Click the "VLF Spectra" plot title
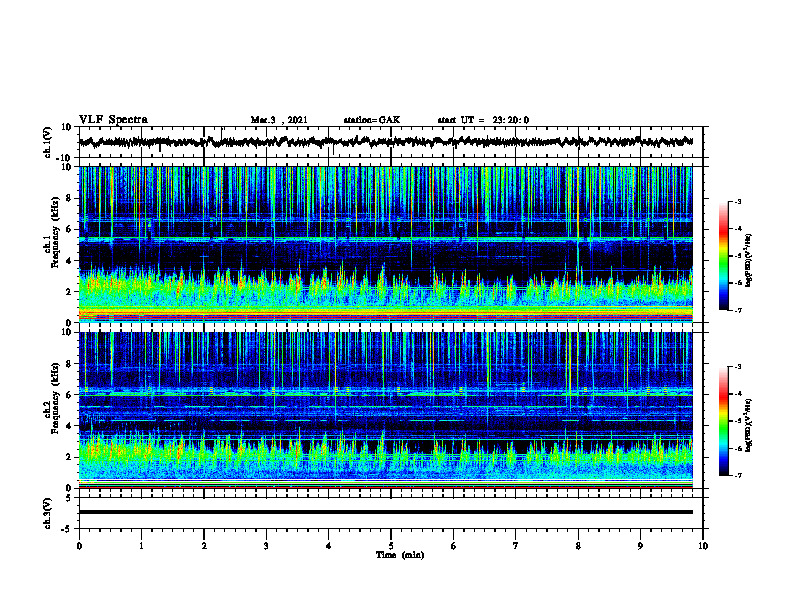The image size is (792, 612). click(113, 120)
